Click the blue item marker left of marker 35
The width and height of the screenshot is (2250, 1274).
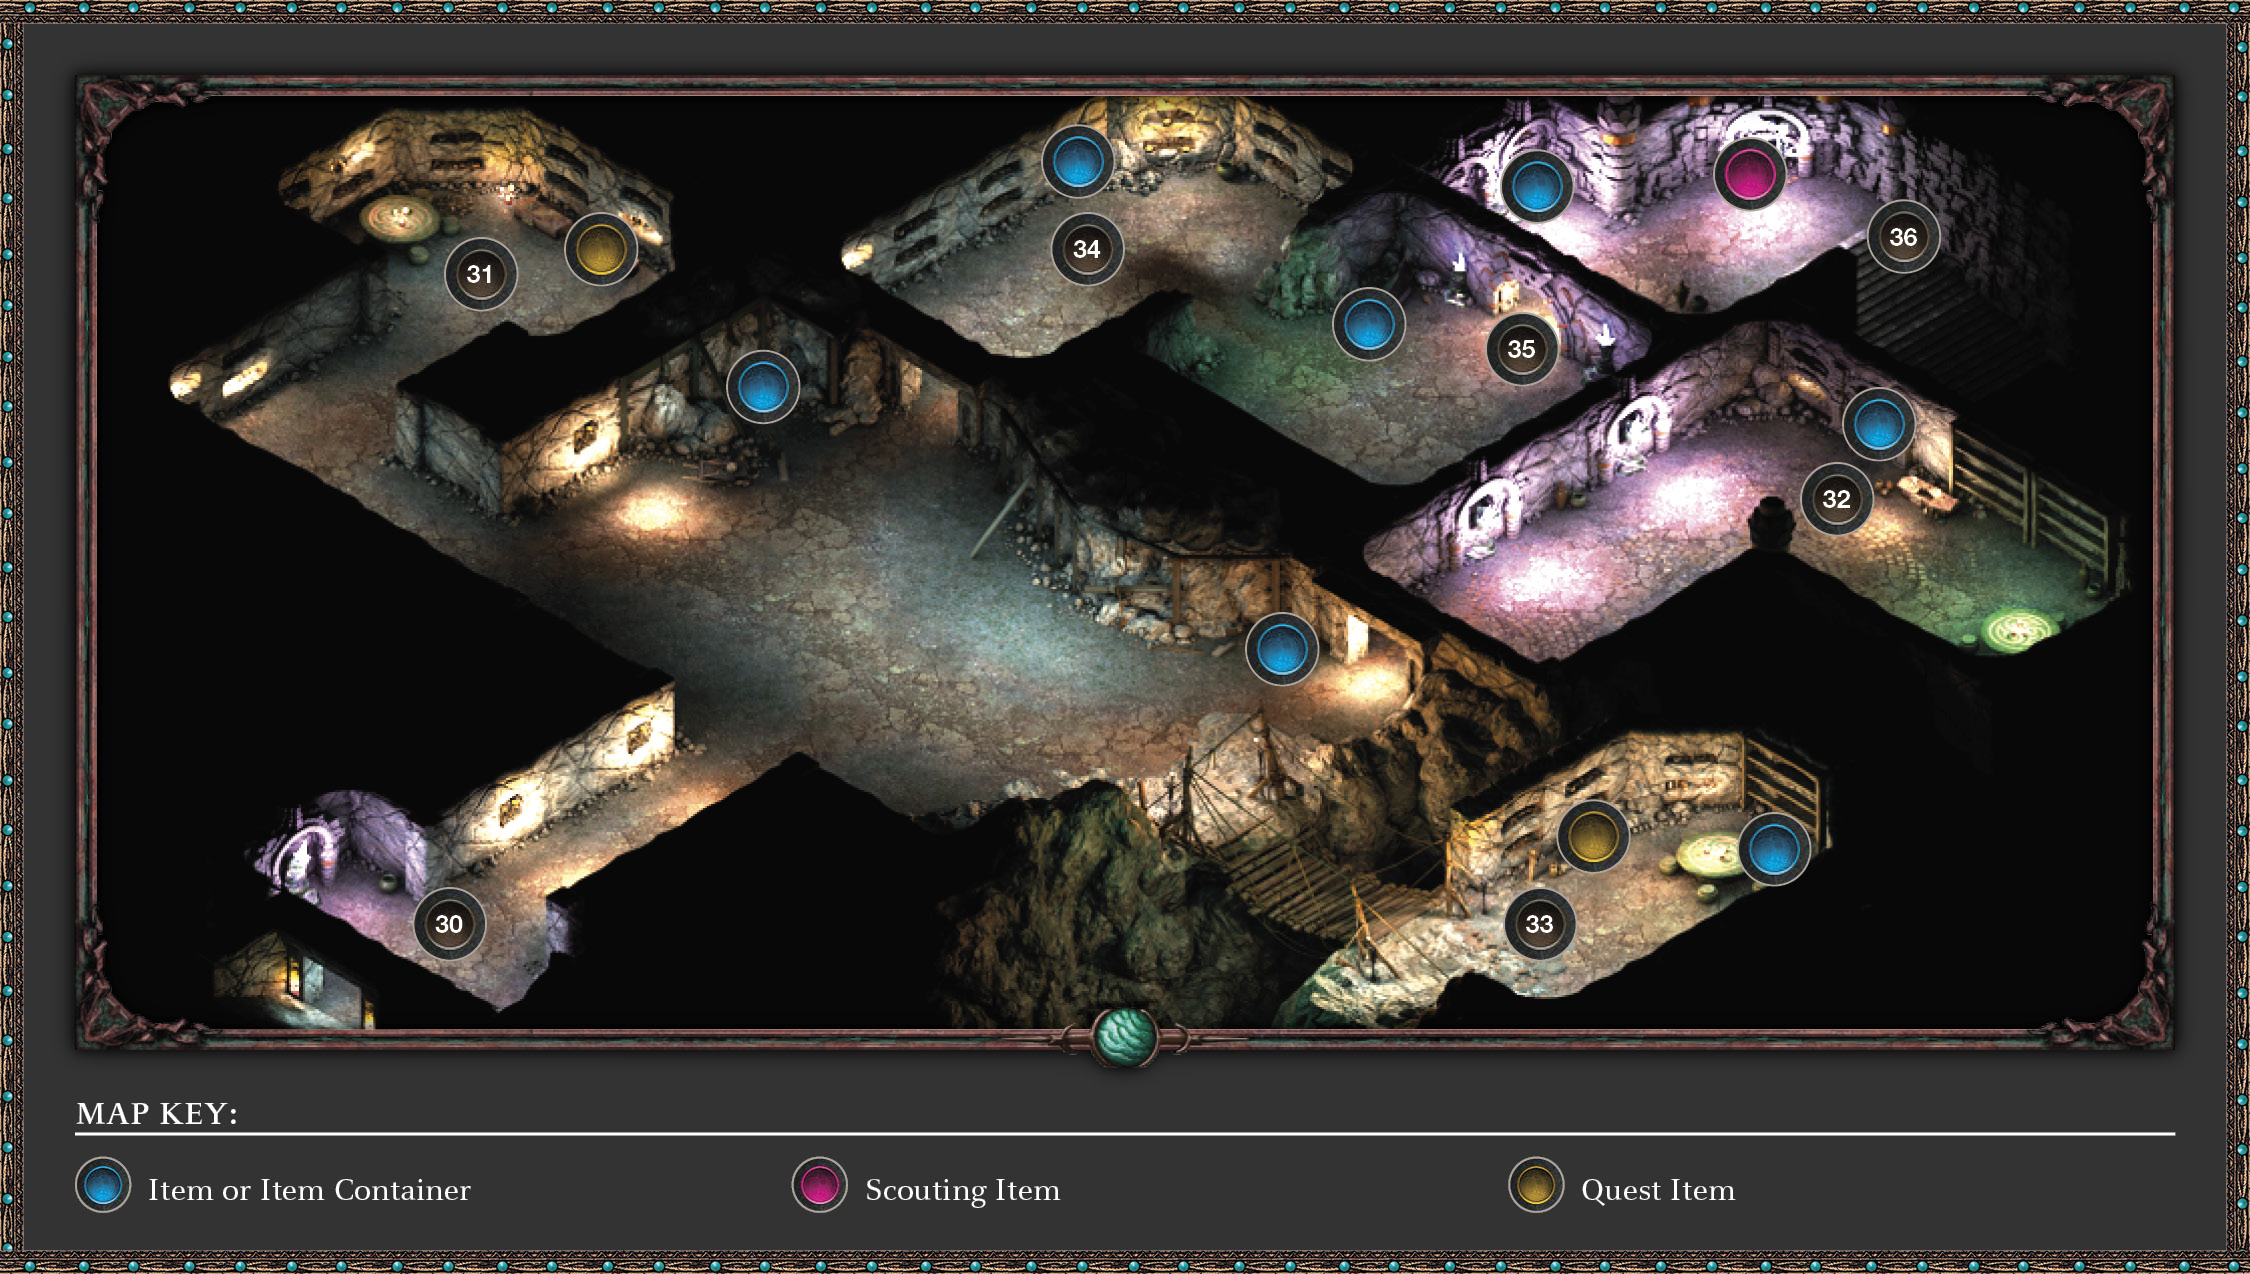1368,324
